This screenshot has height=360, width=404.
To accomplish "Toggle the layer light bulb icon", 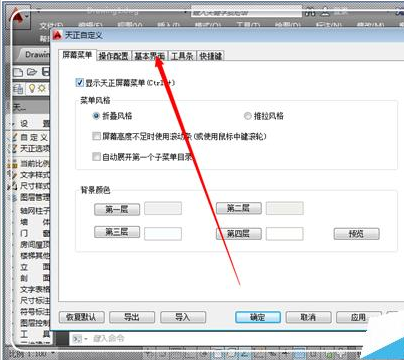I will pos(32,89).
